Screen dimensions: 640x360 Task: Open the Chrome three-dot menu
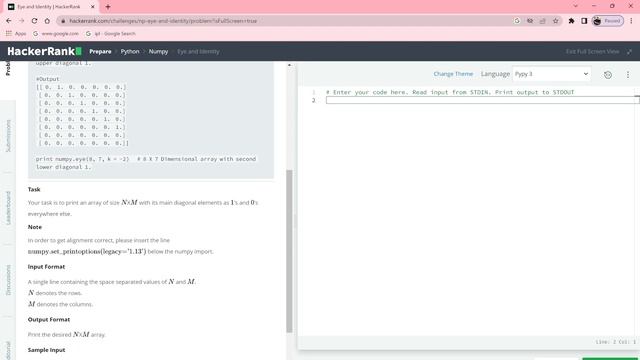[x=631, y=21]
